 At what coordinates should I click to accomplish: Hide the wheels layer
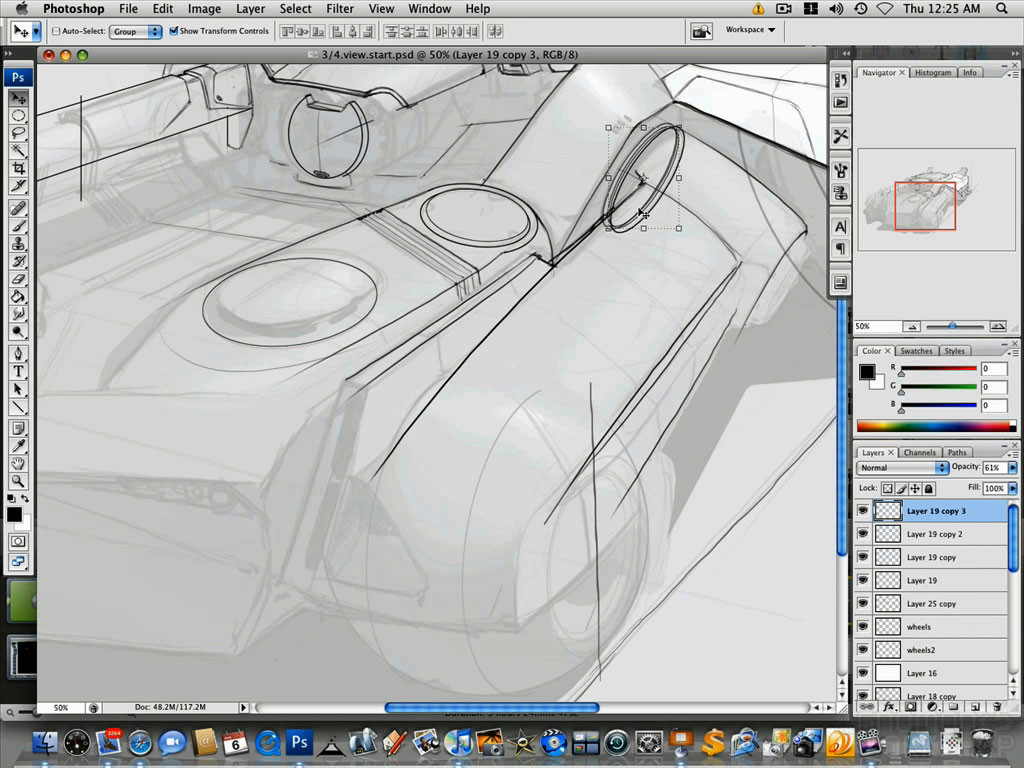862,626
